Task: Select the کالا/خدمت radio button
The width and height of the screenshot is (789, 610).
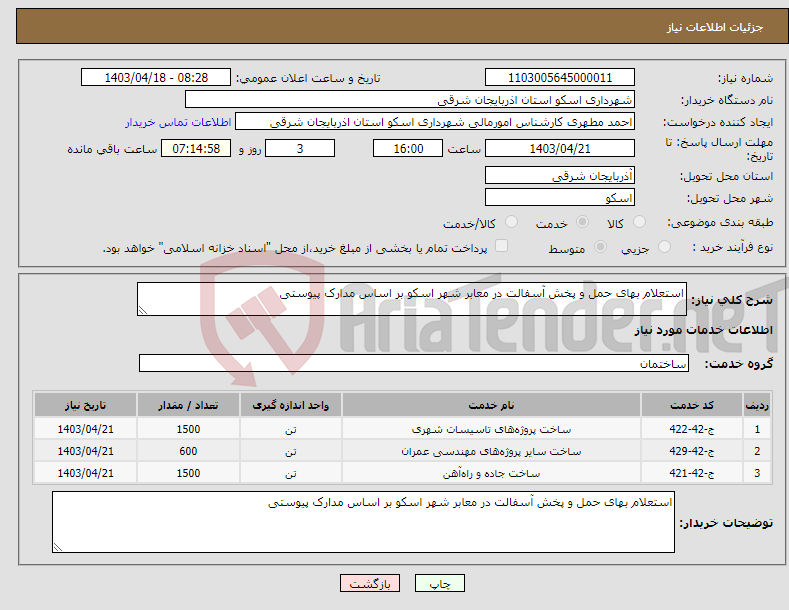Action: [x=511, y=221]
